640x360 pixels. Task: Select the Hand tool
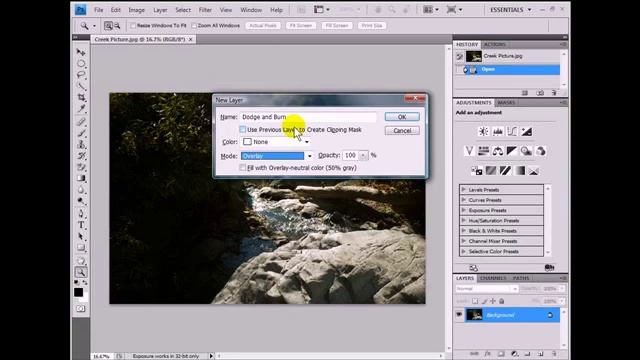click(81, 260)
